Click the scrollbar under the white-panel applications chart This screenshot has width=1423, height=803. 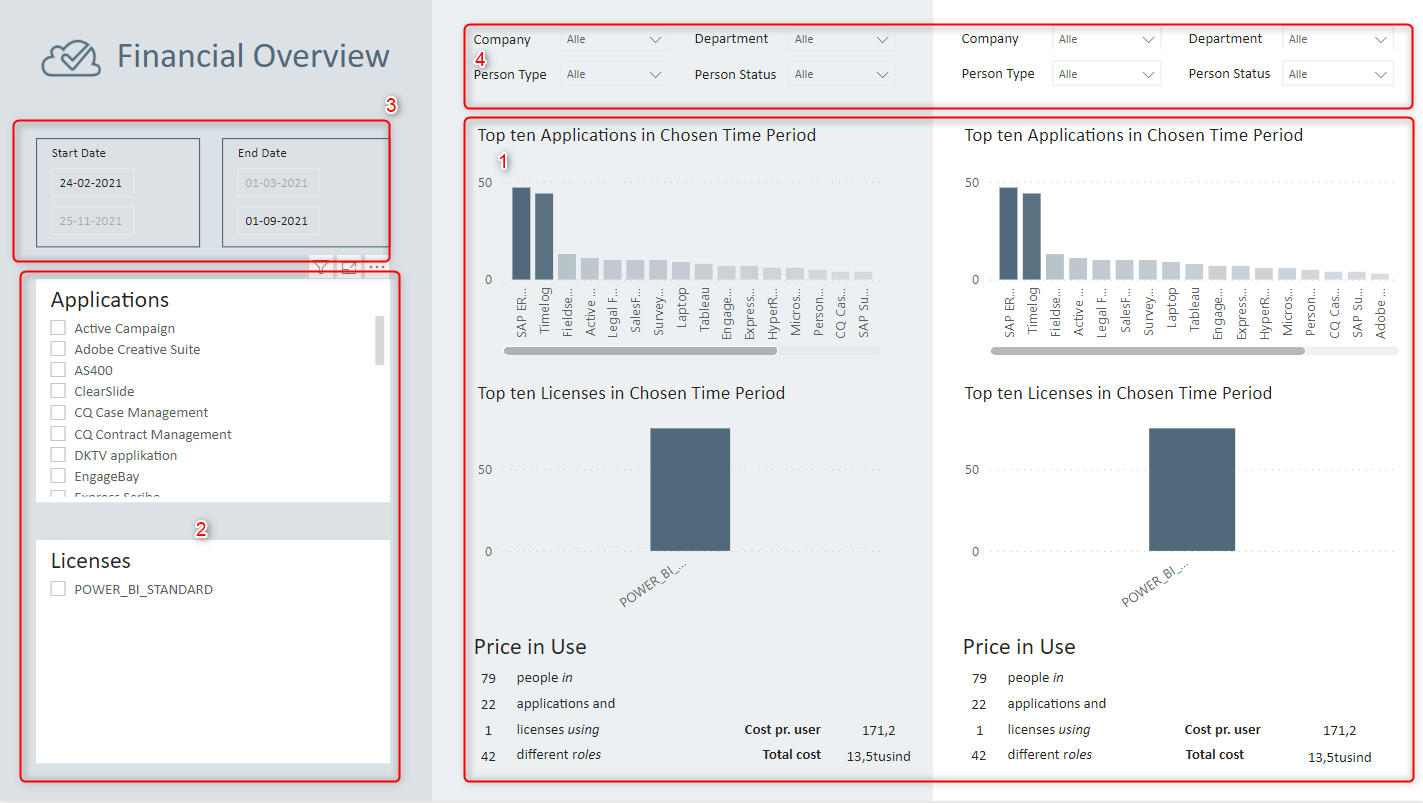coord(1147,351)
